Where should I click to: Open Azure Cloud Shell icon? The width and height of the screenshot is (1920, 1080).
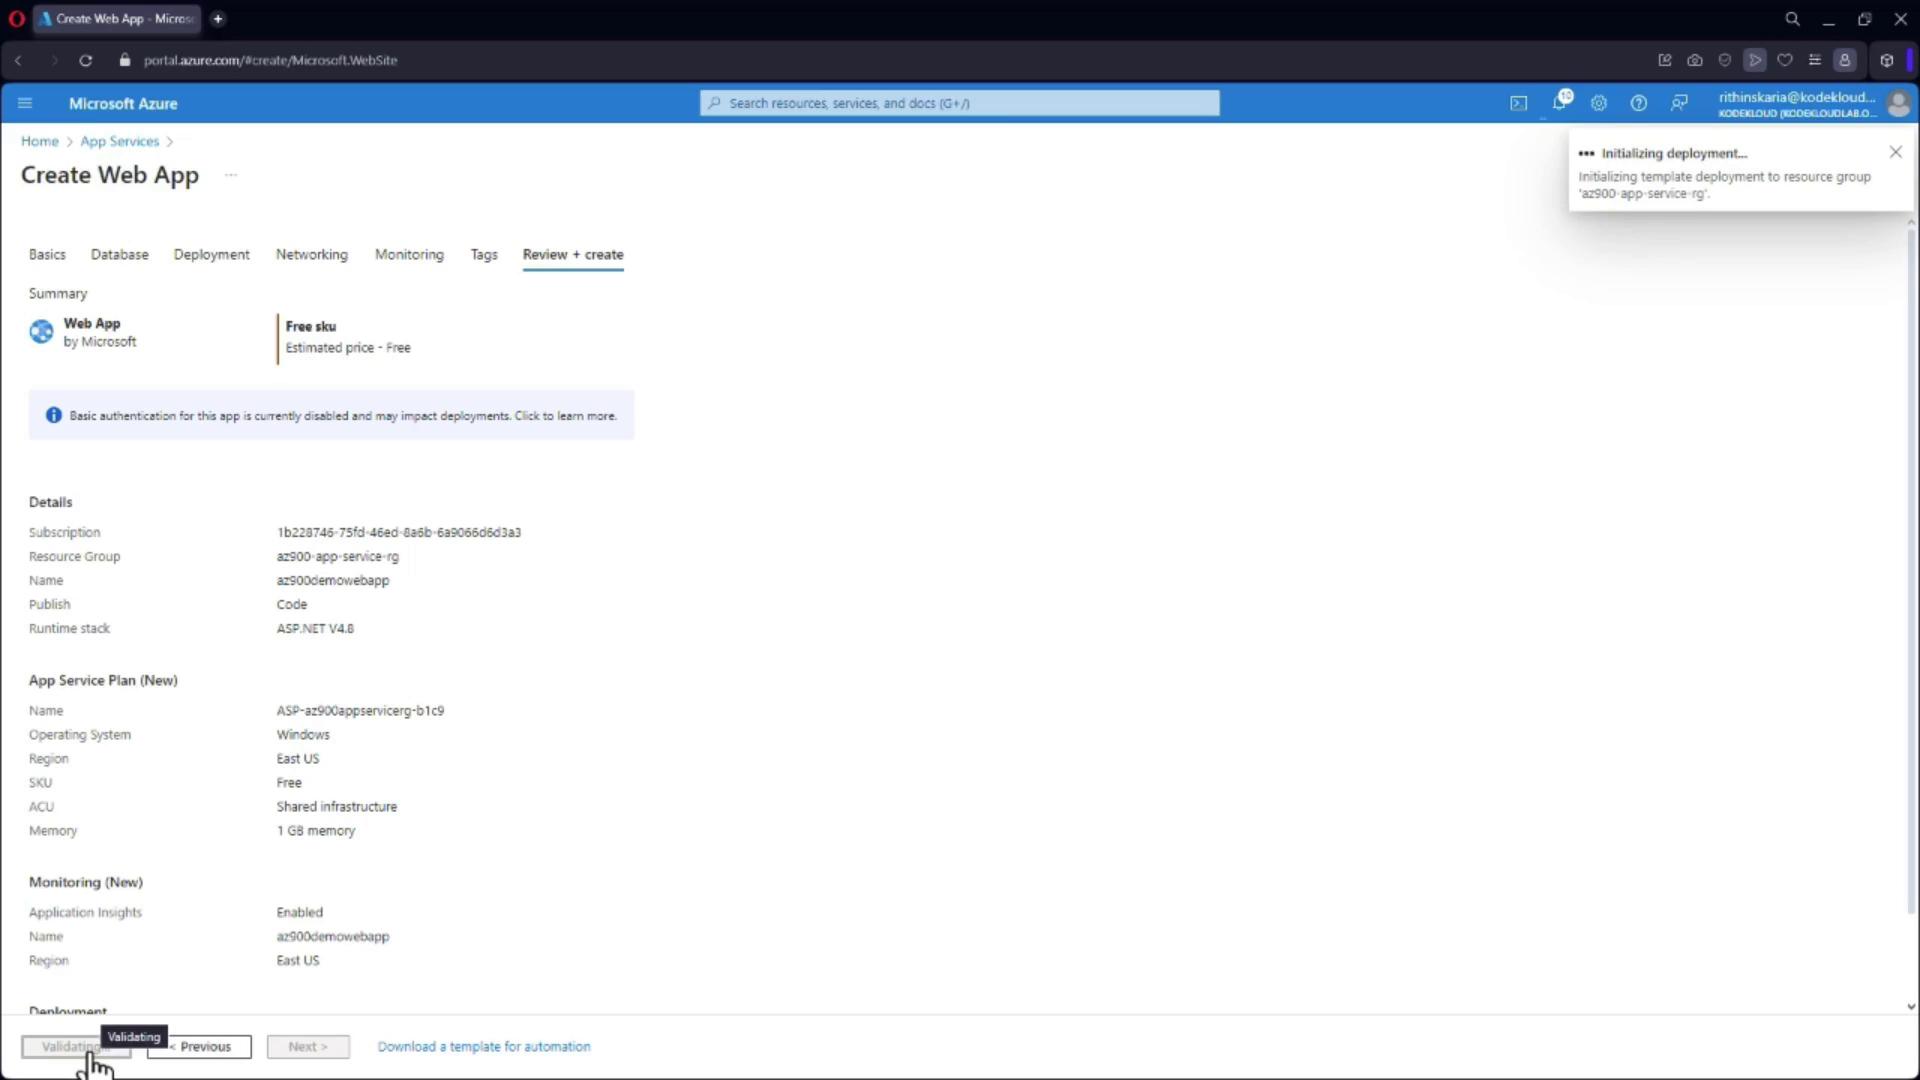(1518, 103)
